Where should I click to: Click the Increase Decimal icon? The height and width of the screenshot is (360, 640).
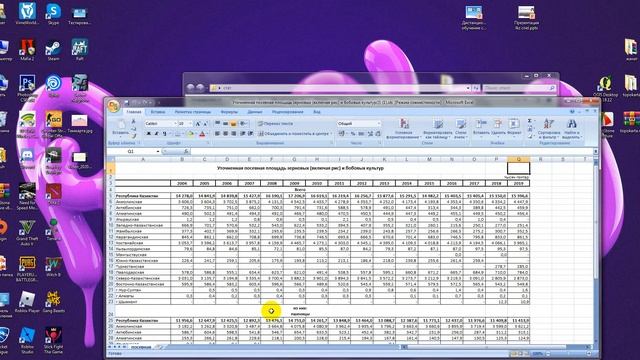pos(370,134)
